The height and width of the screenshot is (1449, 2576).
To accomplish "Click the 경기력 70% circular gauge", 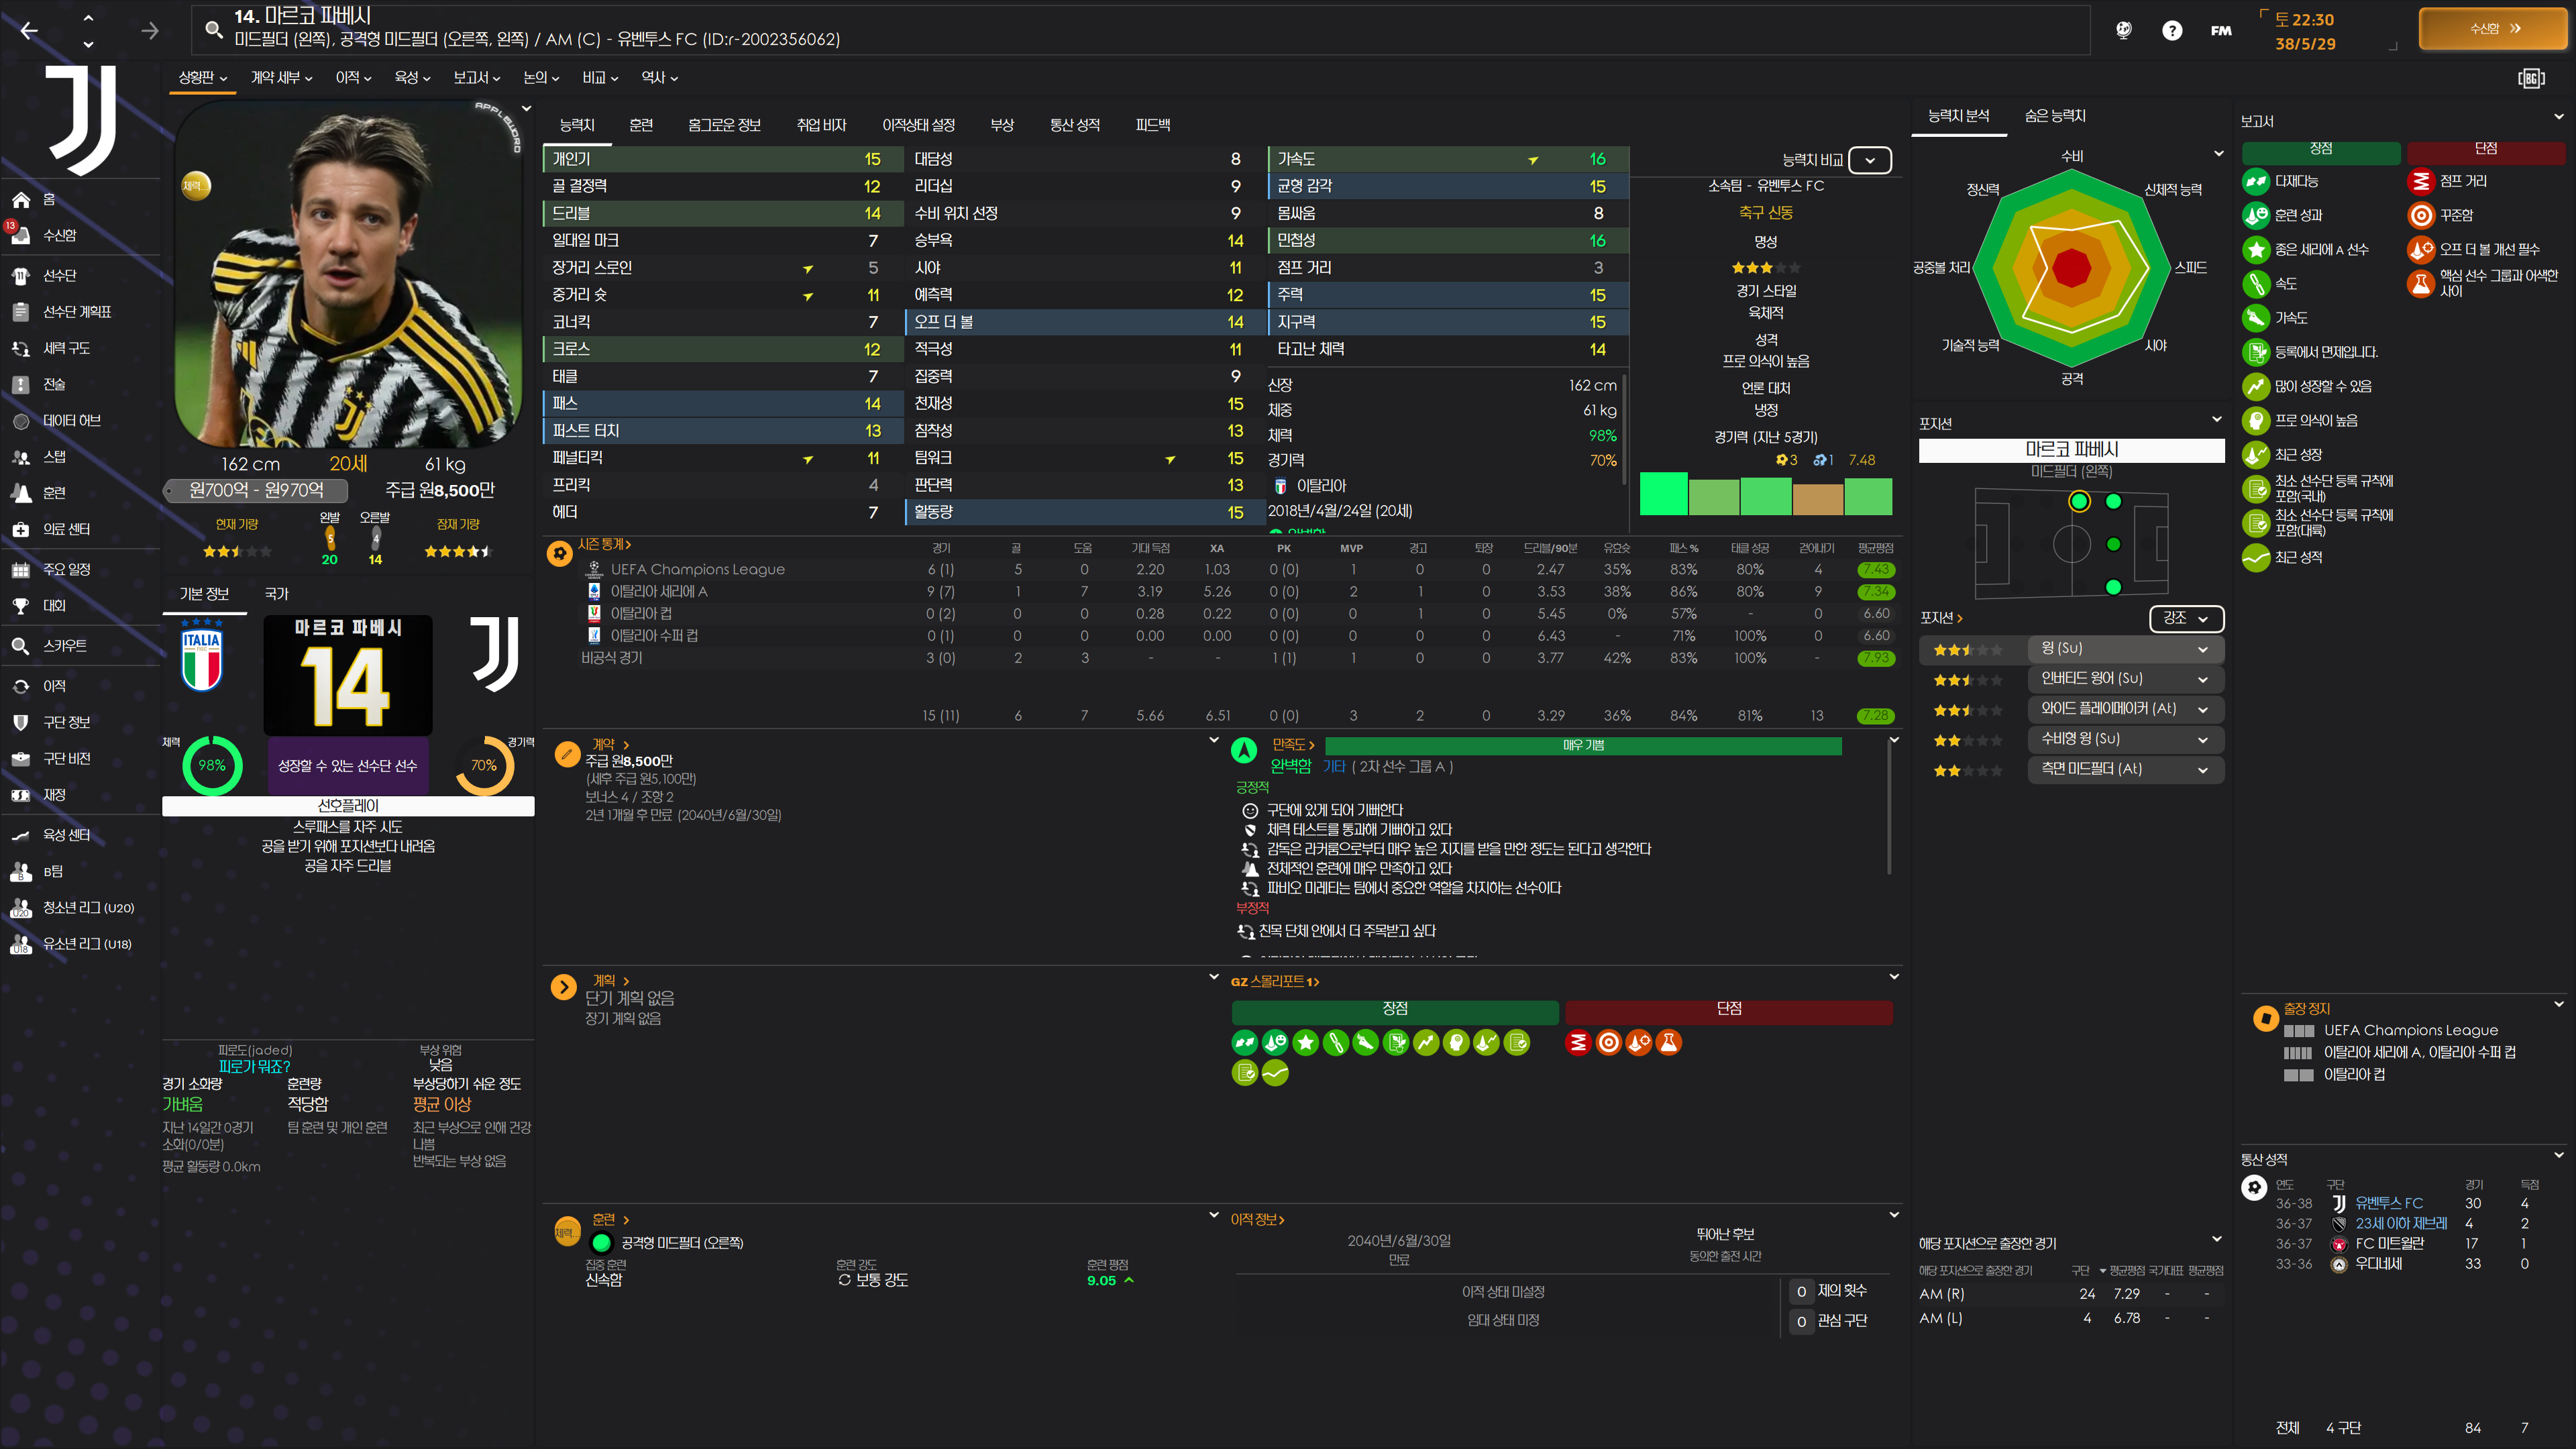I will 484,765.
